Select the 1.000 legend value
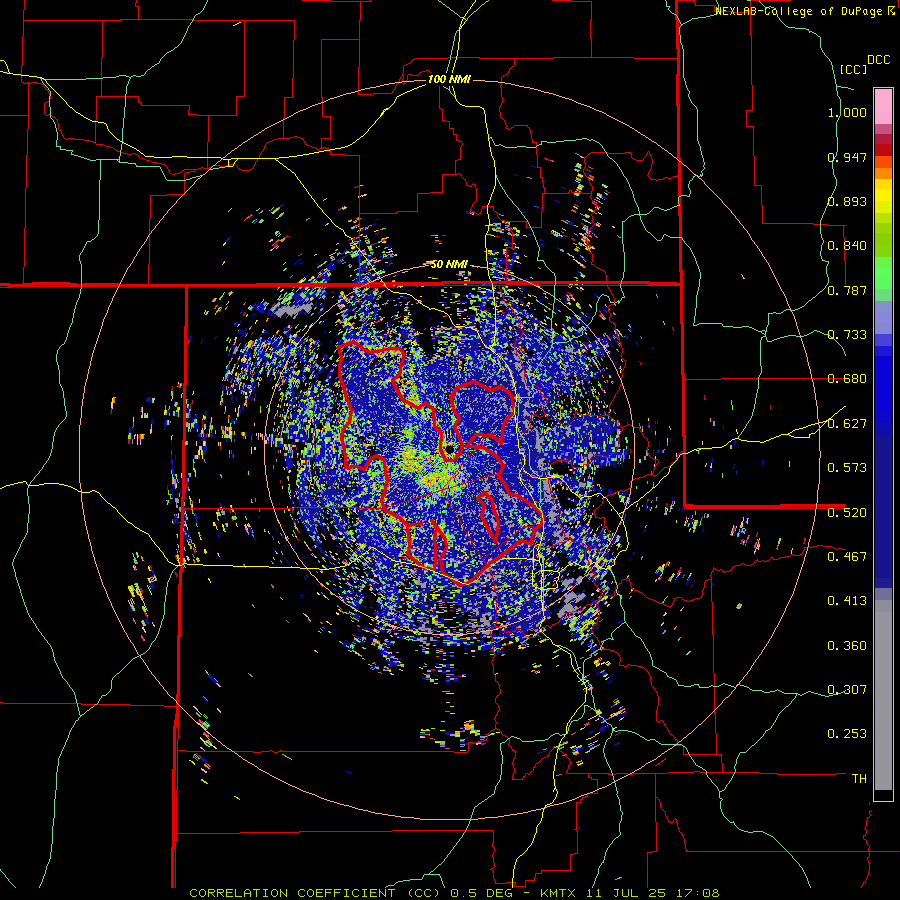This screenshot has height=900, width=900. (x=847, y=112)
